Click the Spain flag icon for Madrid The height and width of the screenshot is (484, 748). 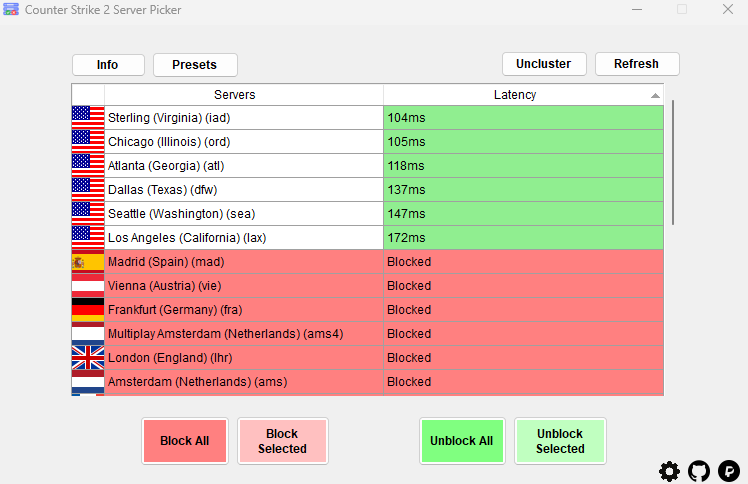click(88, 262)
